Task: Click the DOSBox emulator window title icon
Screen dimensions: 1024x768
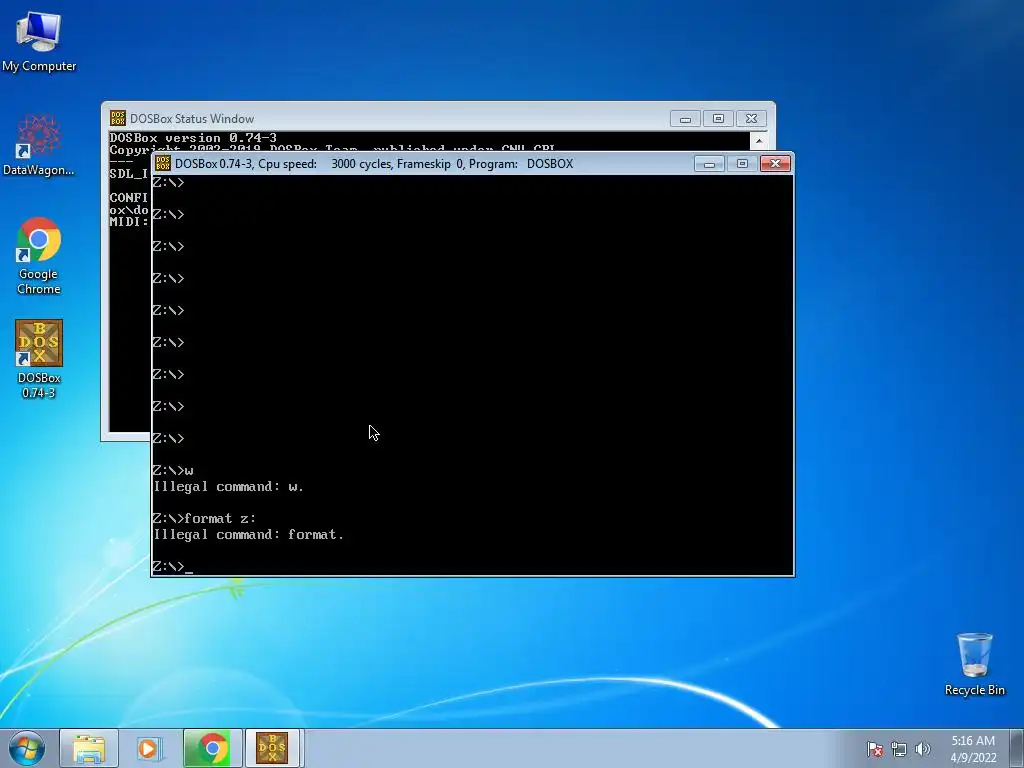Action: coord(163,163)
